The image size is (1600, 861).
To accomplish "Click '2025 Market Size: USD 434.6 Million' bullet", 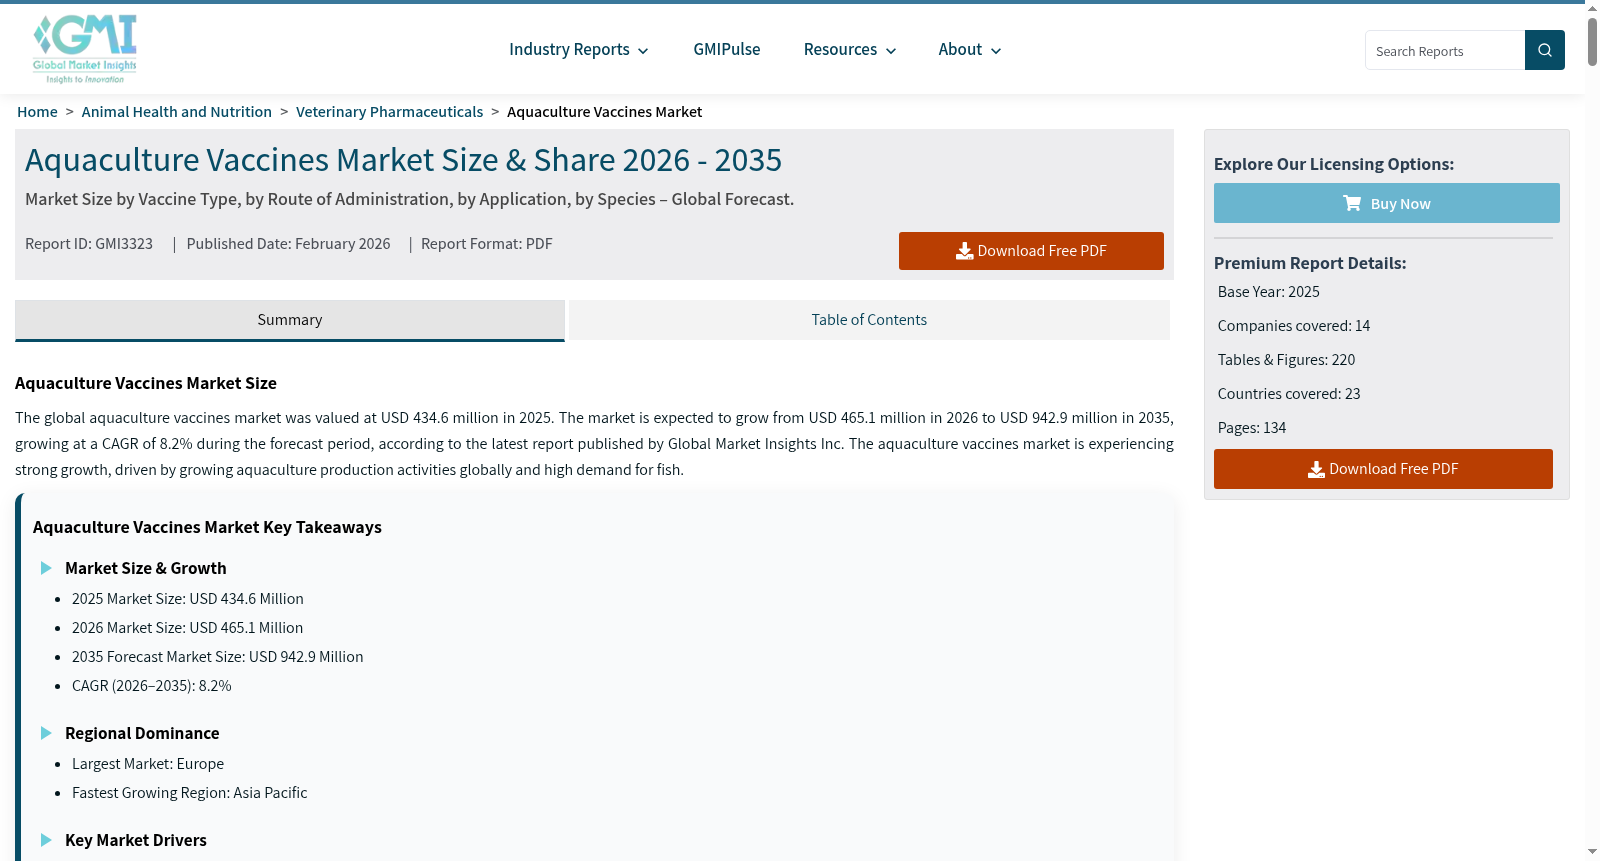I will pos(187,599).
